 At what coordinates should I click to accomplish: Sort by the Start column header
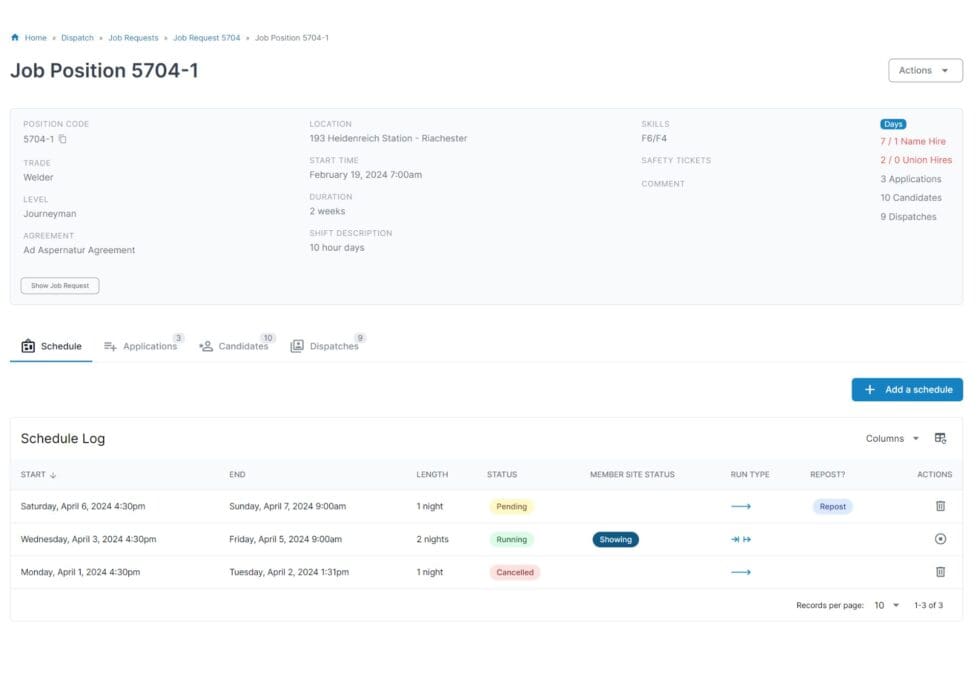35,474
